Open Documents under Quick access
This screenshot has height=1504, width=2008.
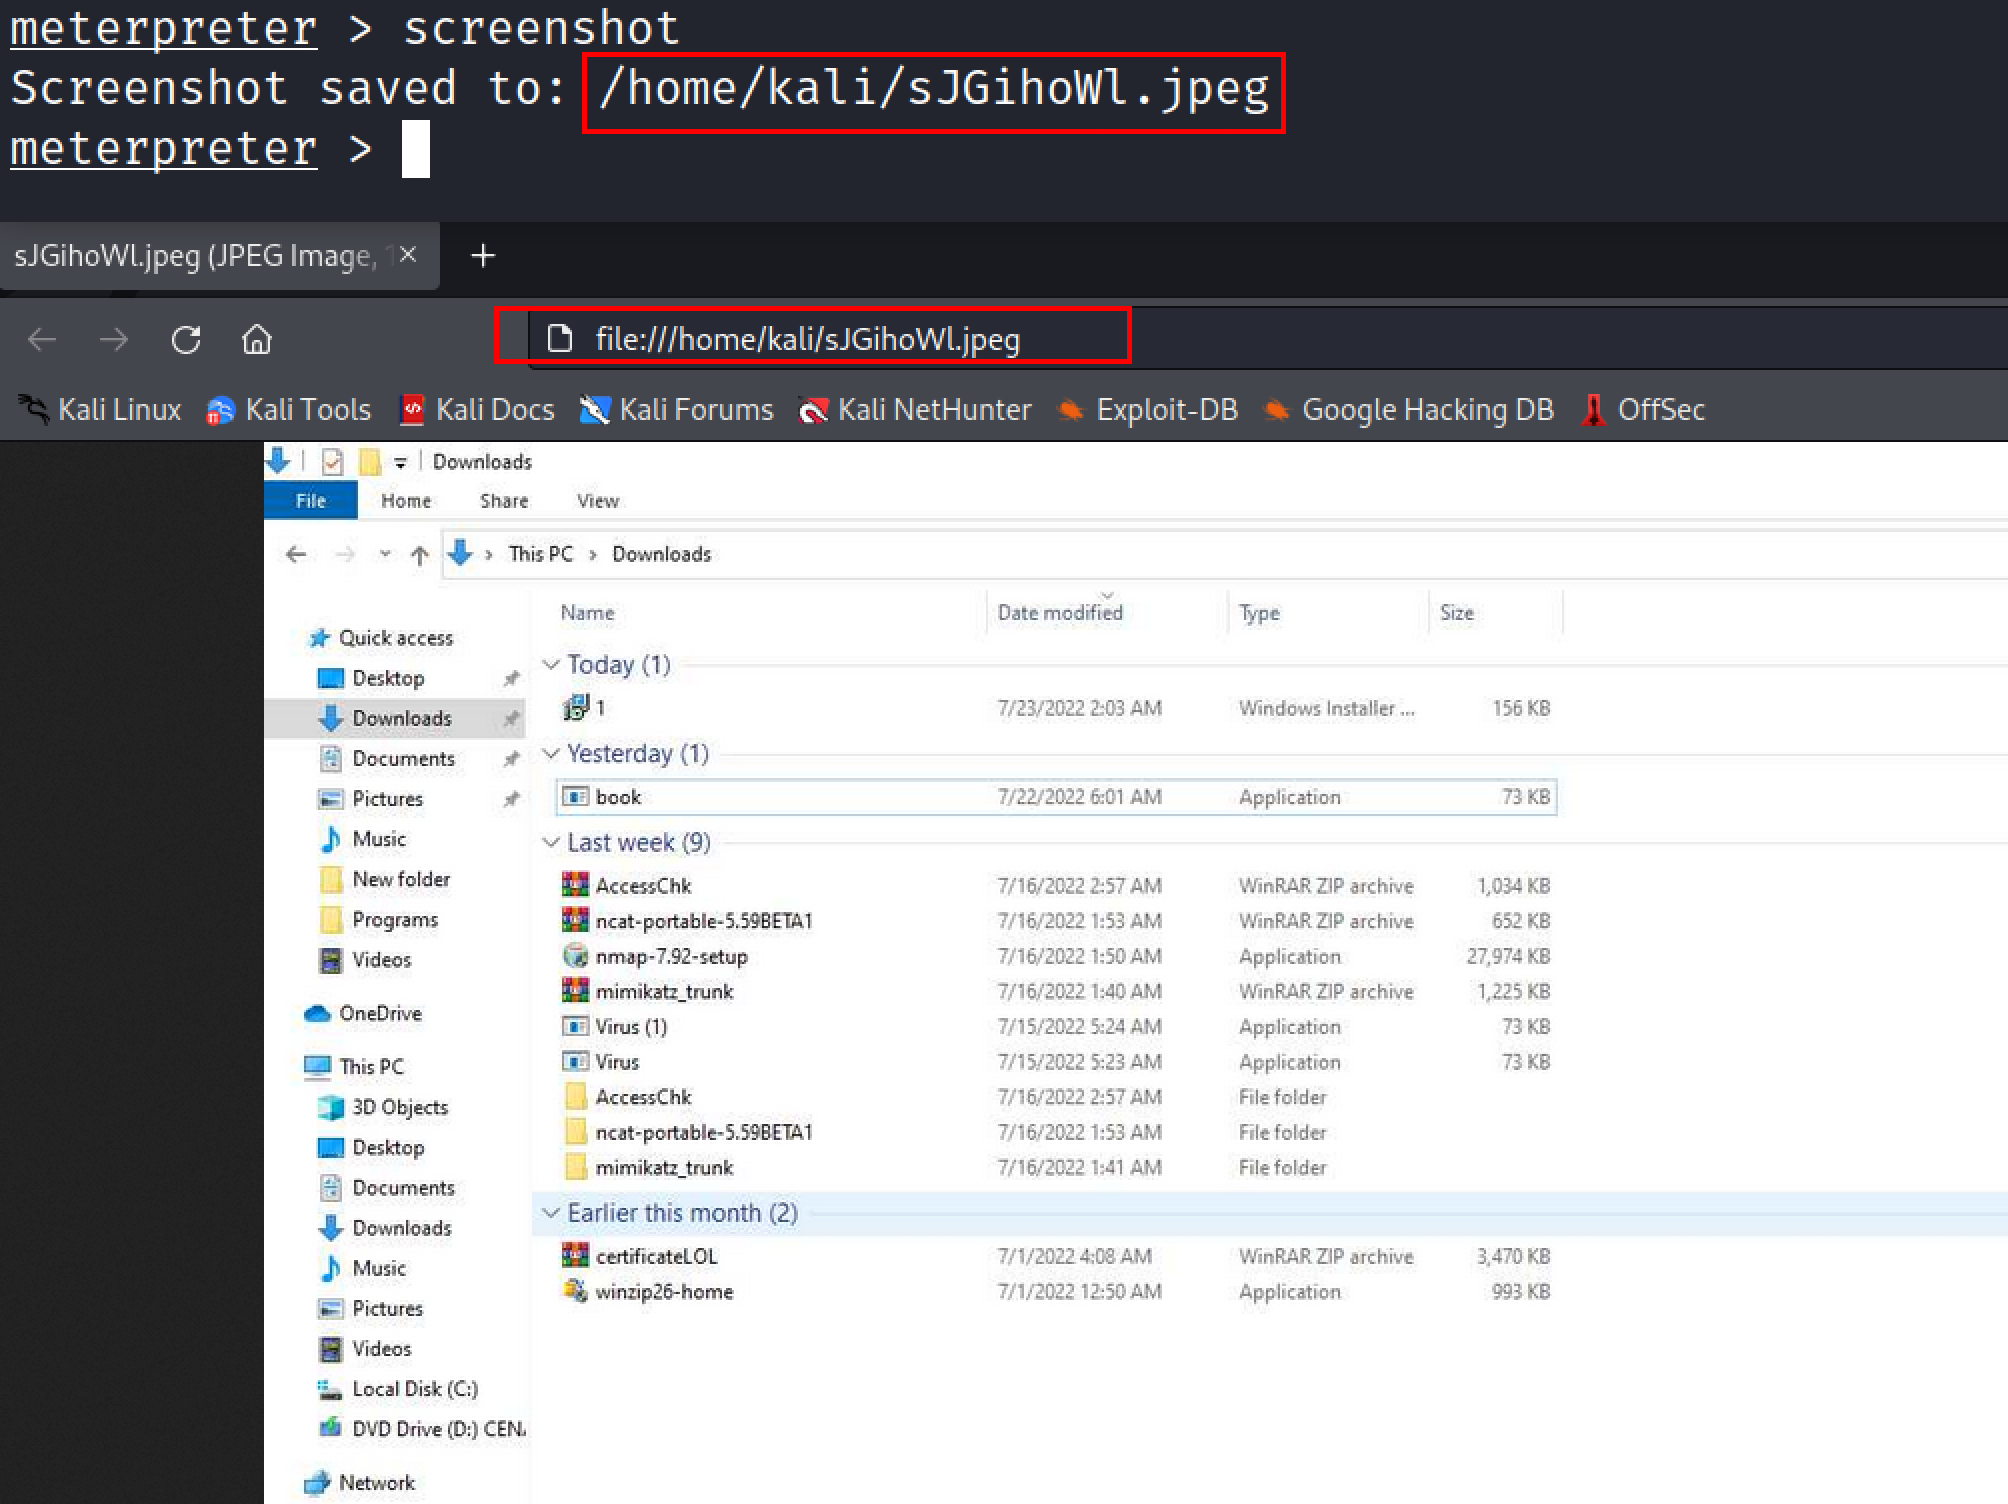click(403, 759)
